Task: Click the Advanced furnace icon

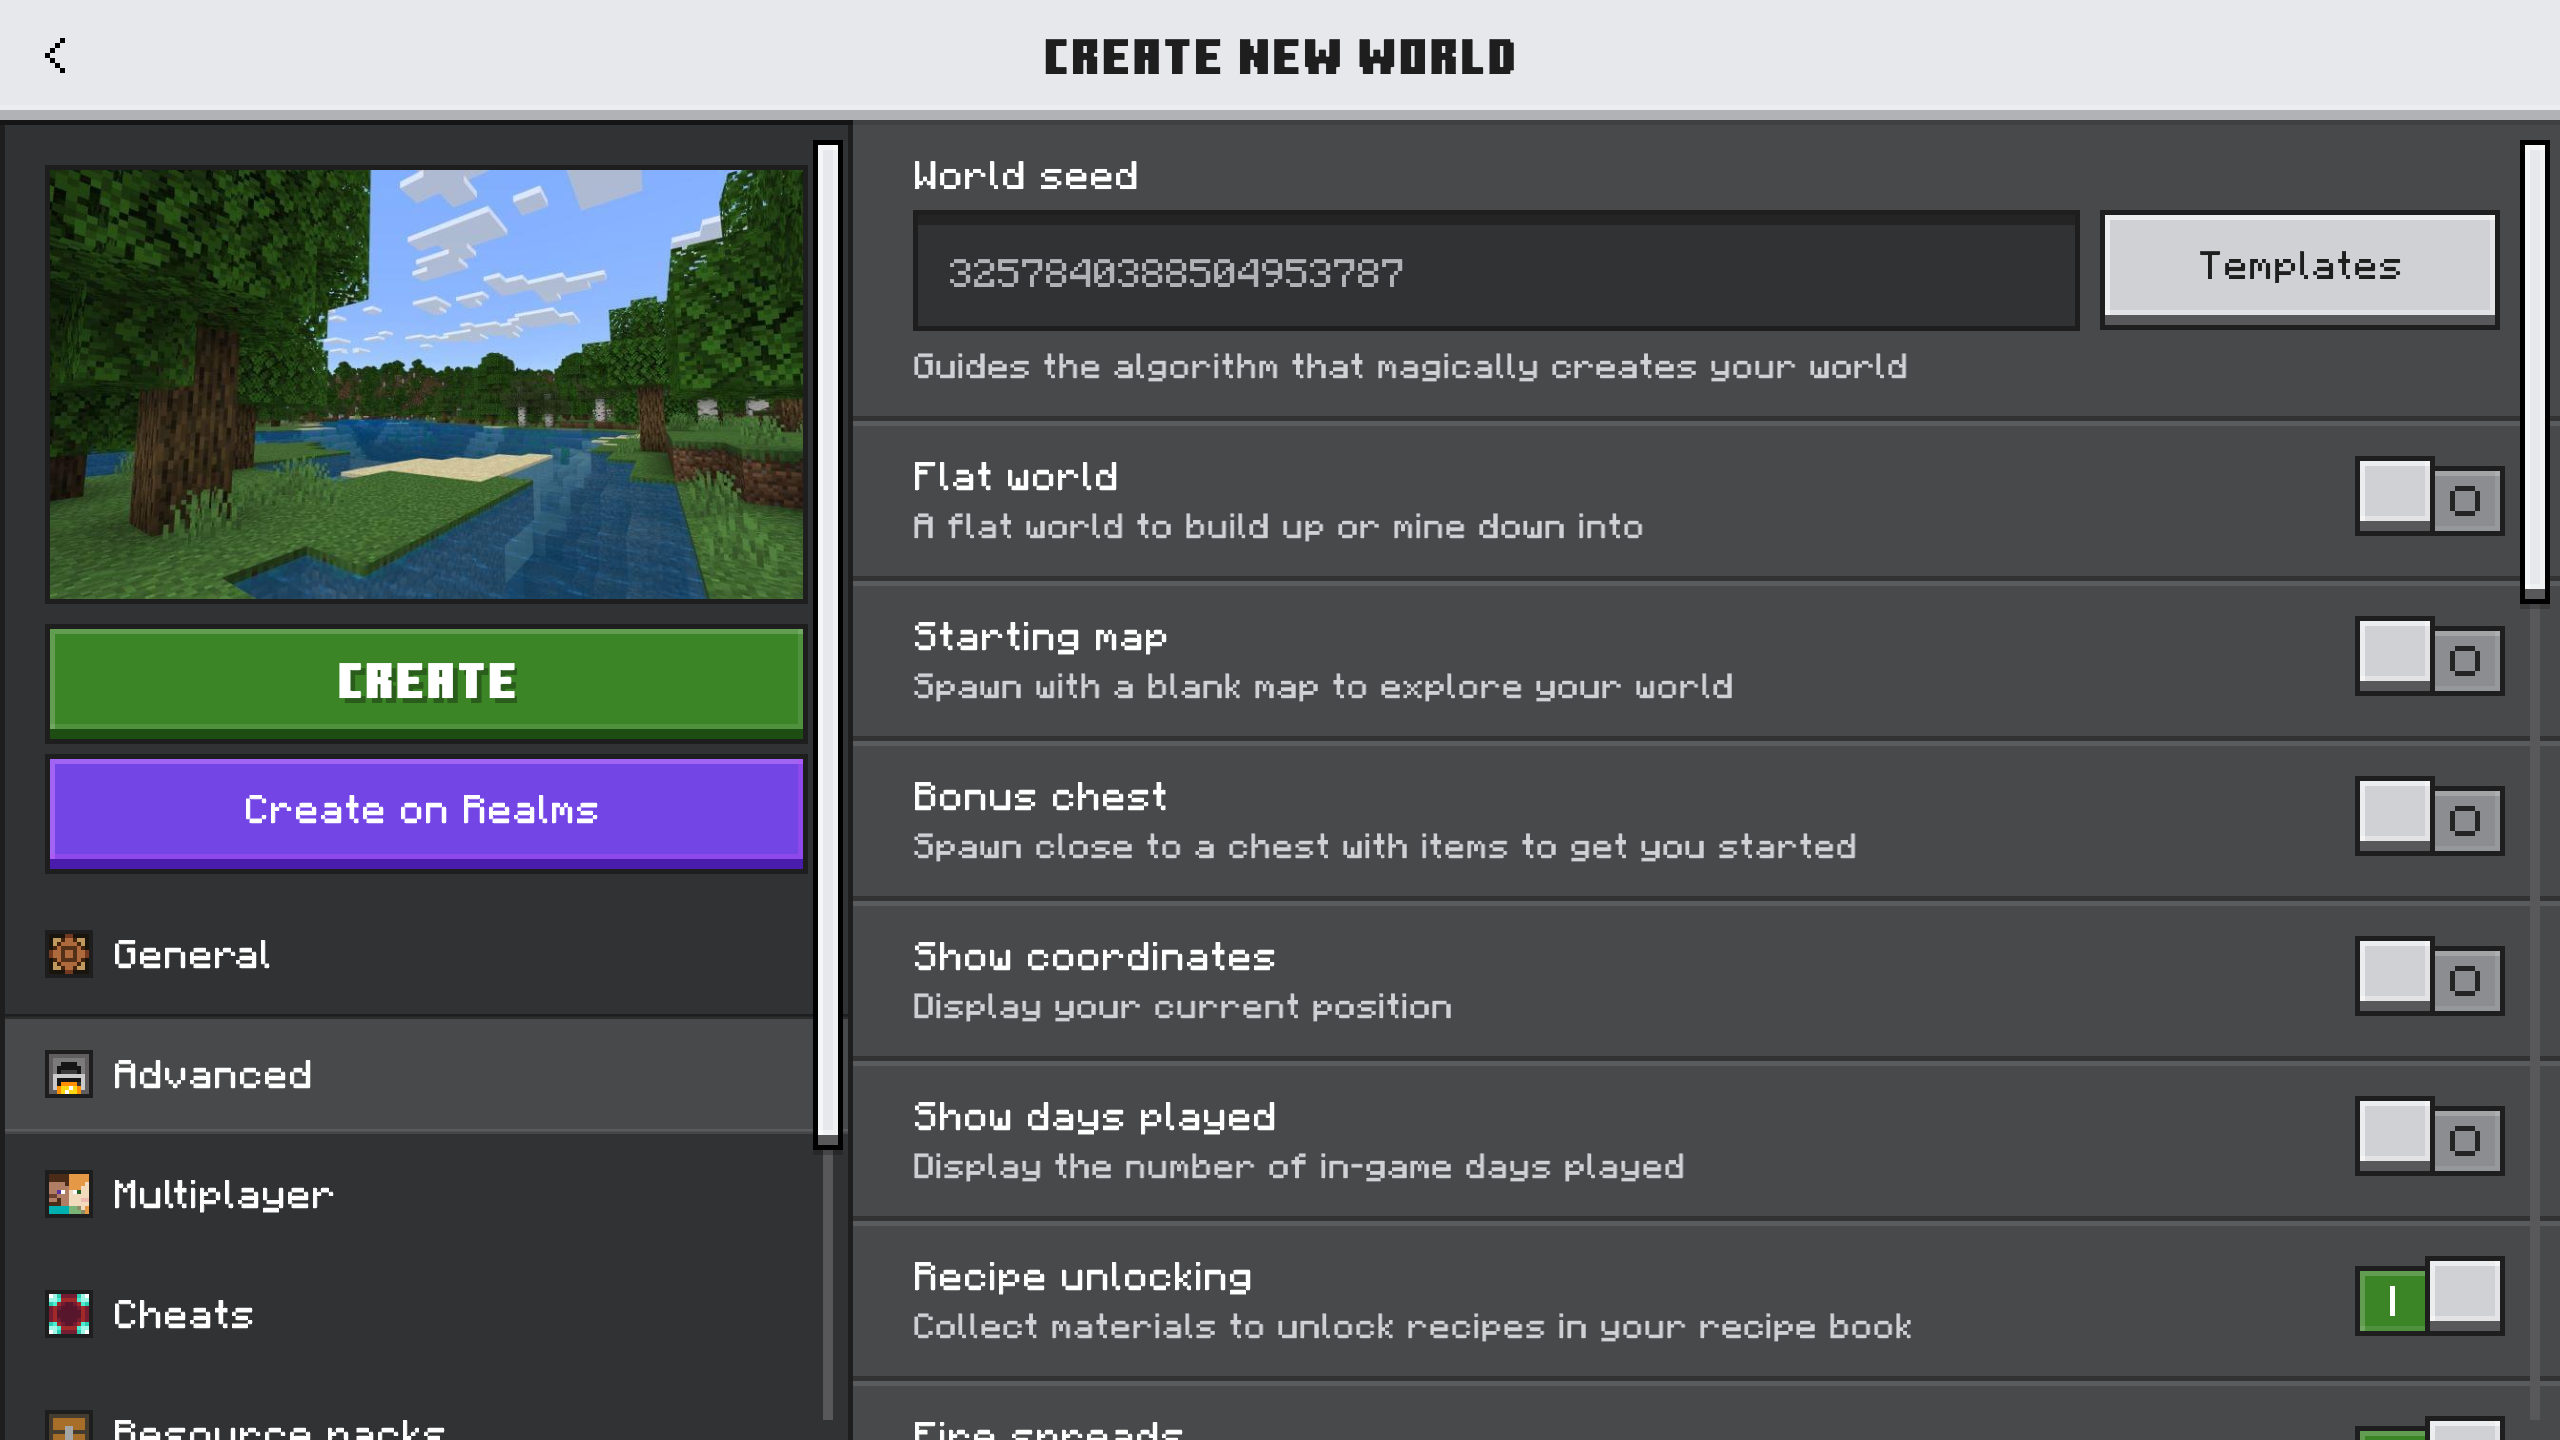Action: (x=69, y=1074)
